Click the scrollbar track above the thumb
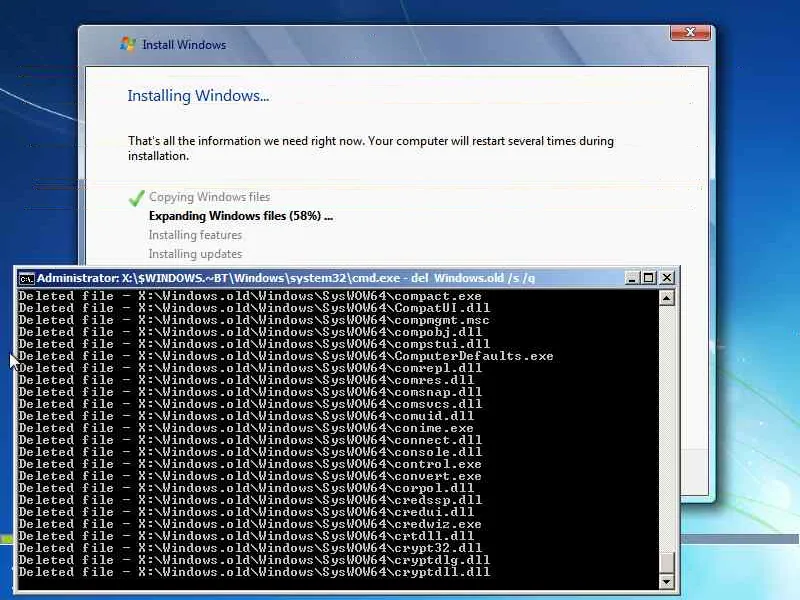800x600 pixels. coord(666,429)
